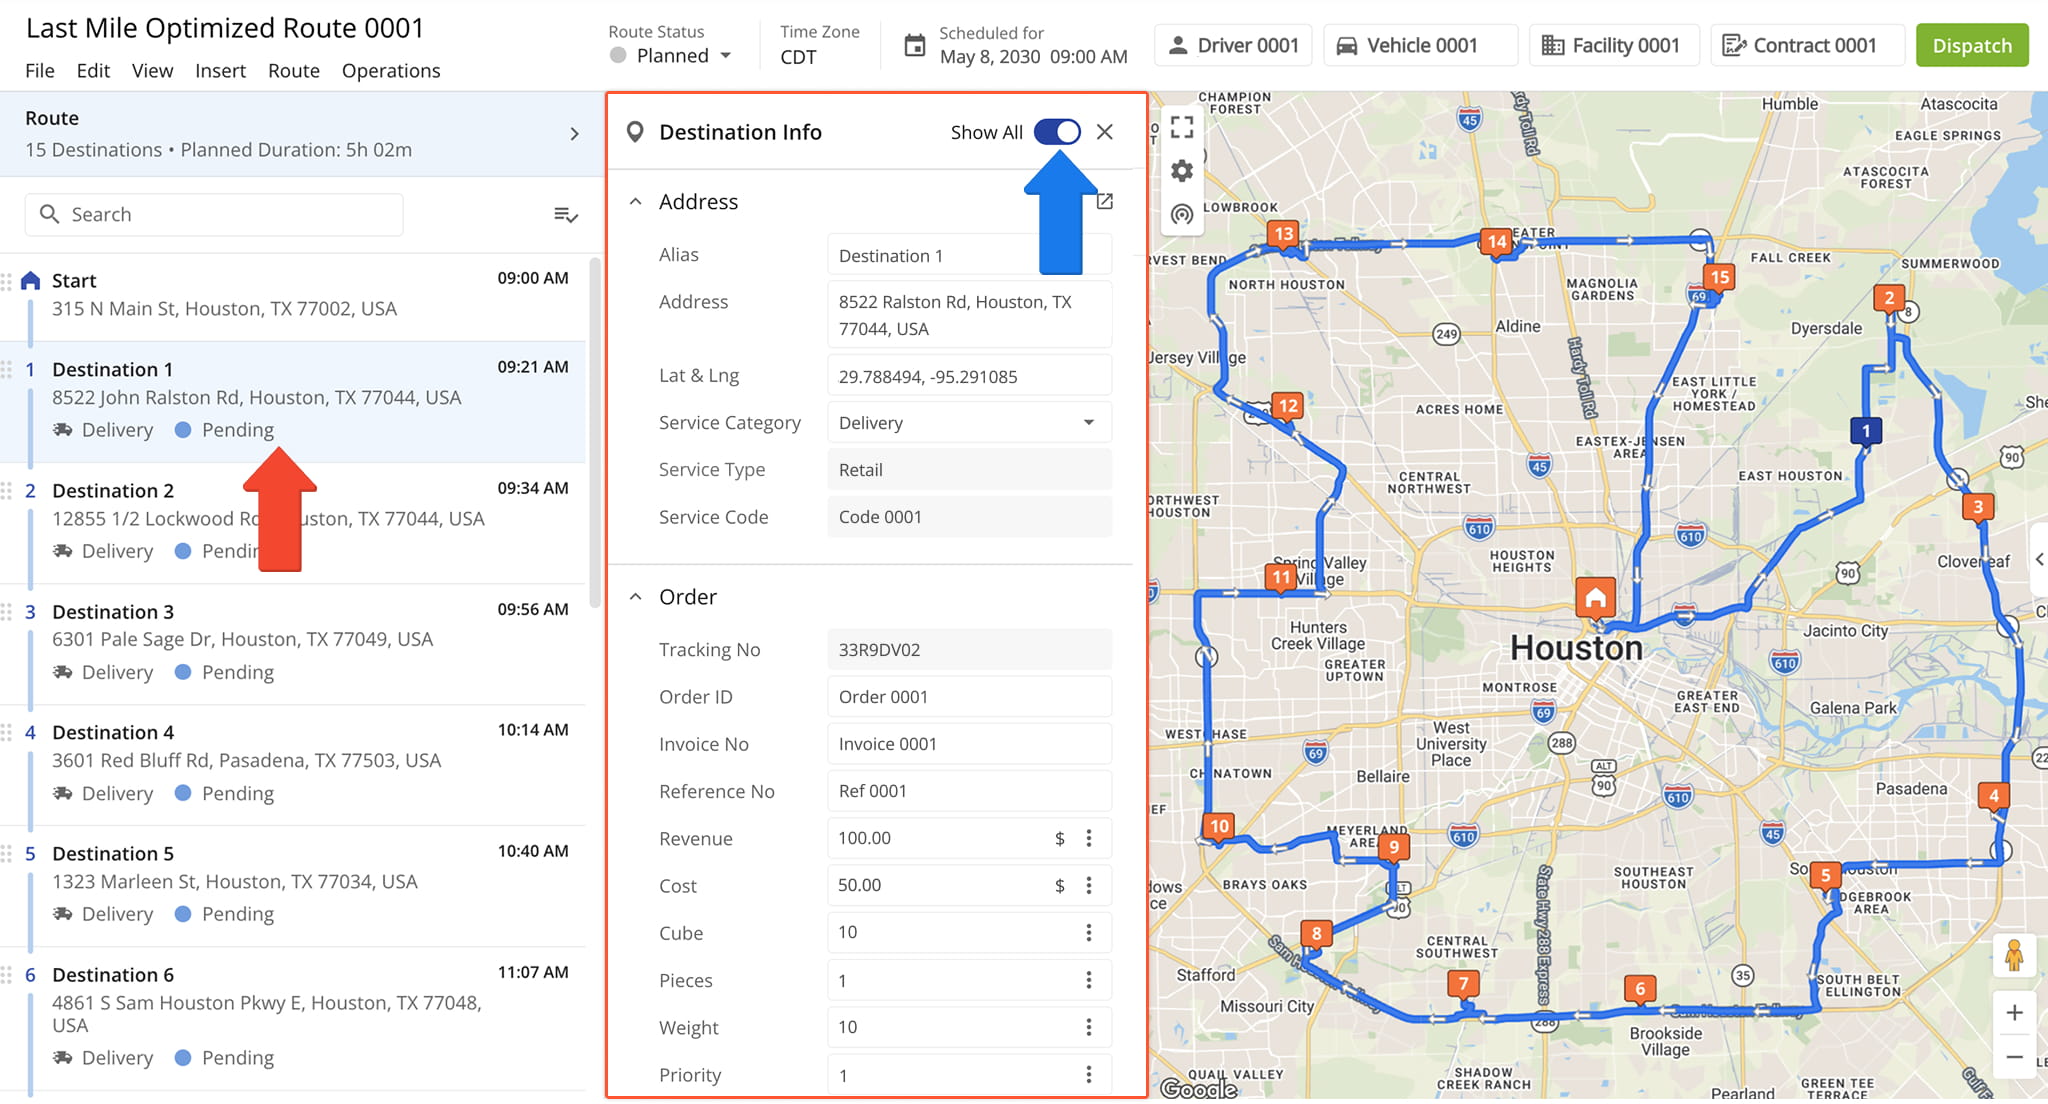Open the Insert menu

click(x=220, y=71)
